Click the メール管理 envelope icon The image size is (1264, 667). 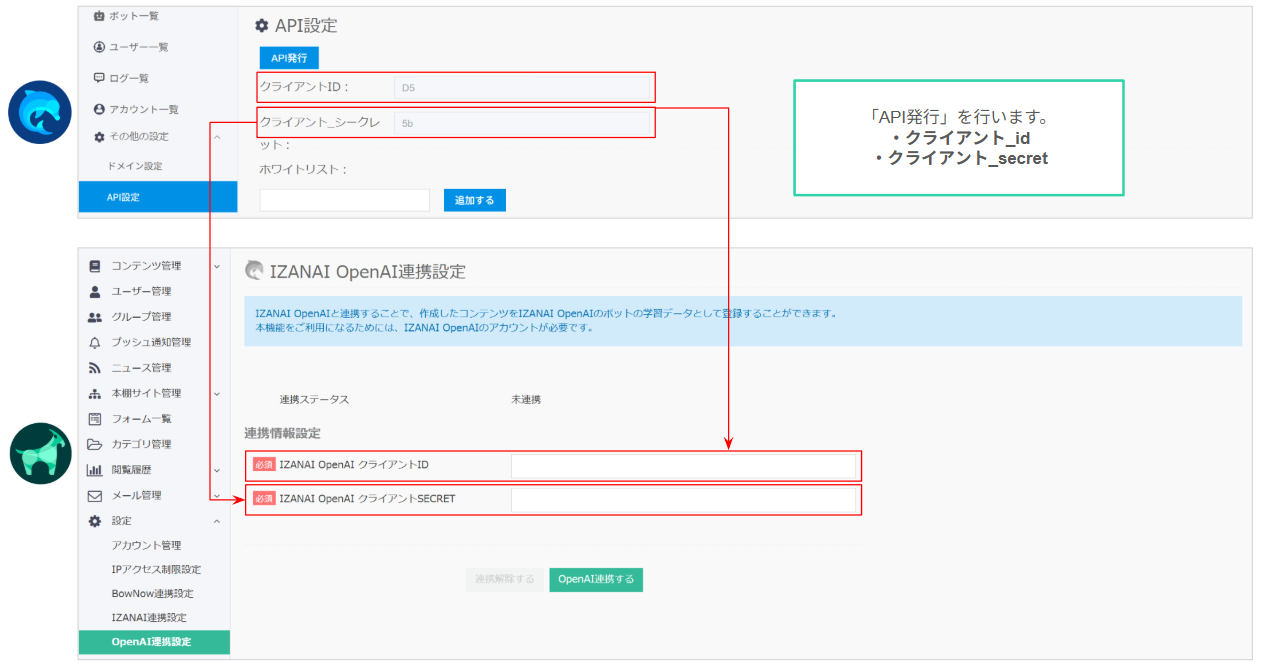(95, 496)
